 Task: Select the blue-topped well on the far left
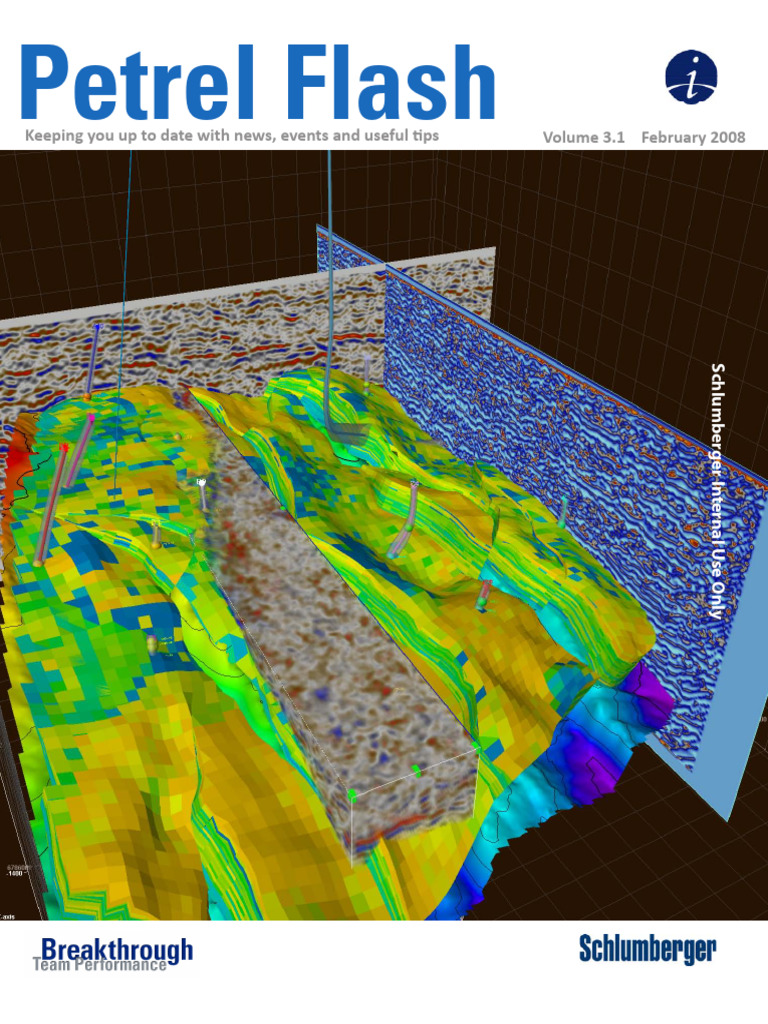(x=97, y=328)
